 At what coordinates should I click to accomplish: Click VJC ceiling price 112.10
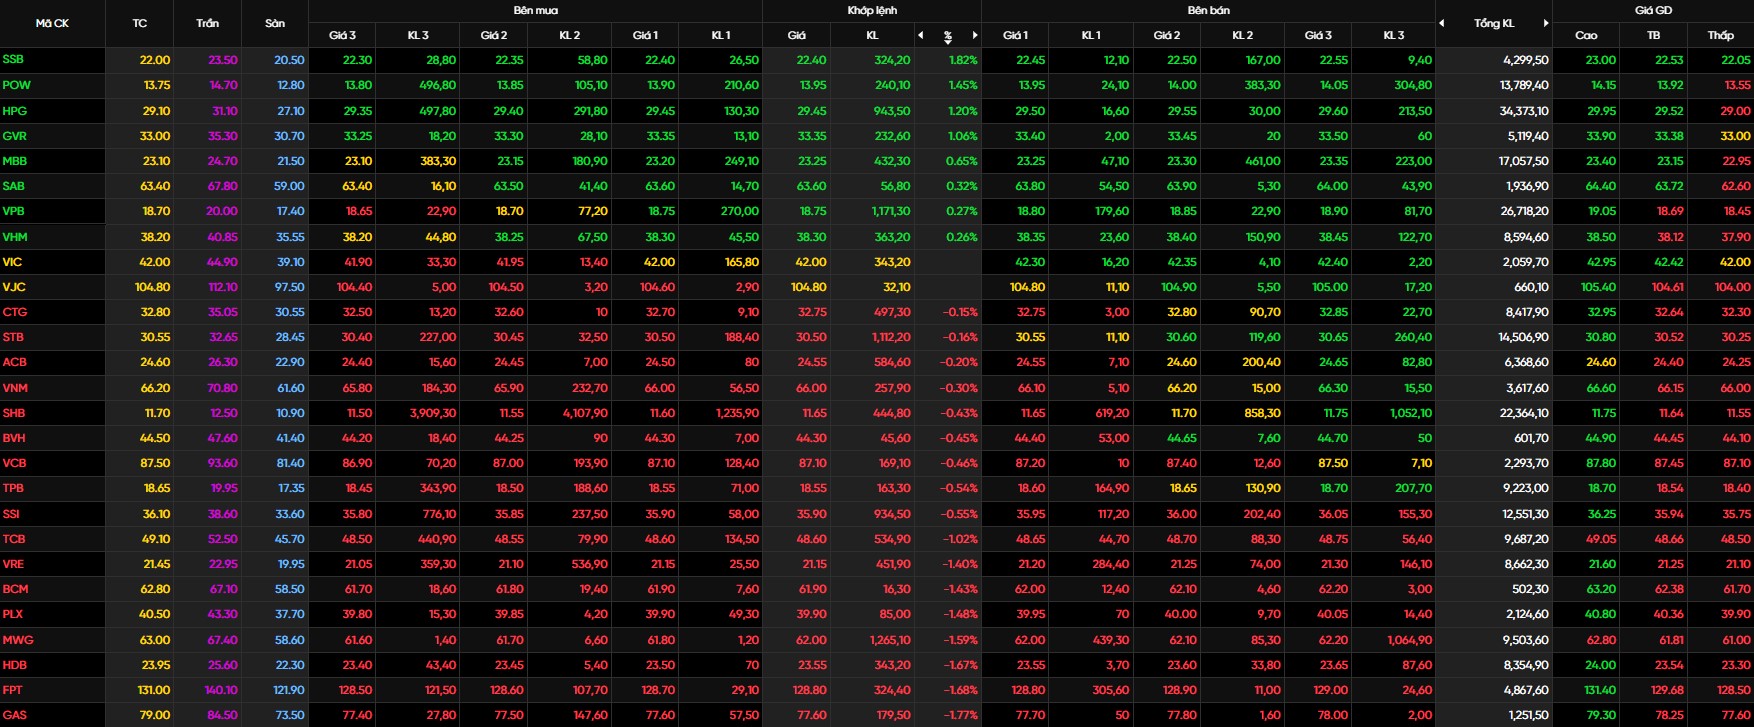[223, 287]
